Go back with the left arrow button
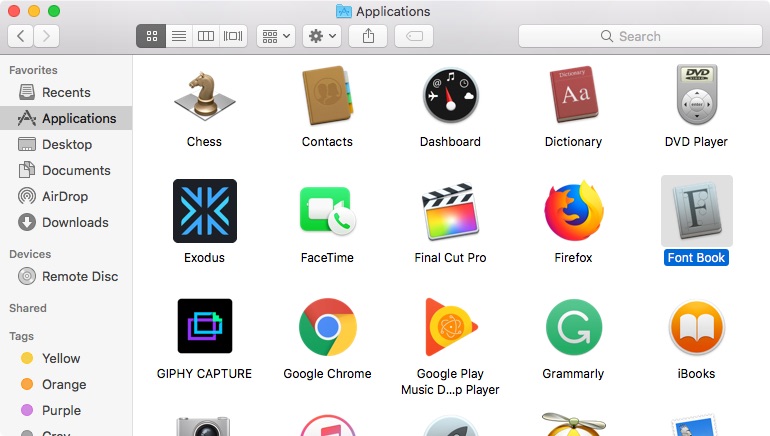 (21, 36)
